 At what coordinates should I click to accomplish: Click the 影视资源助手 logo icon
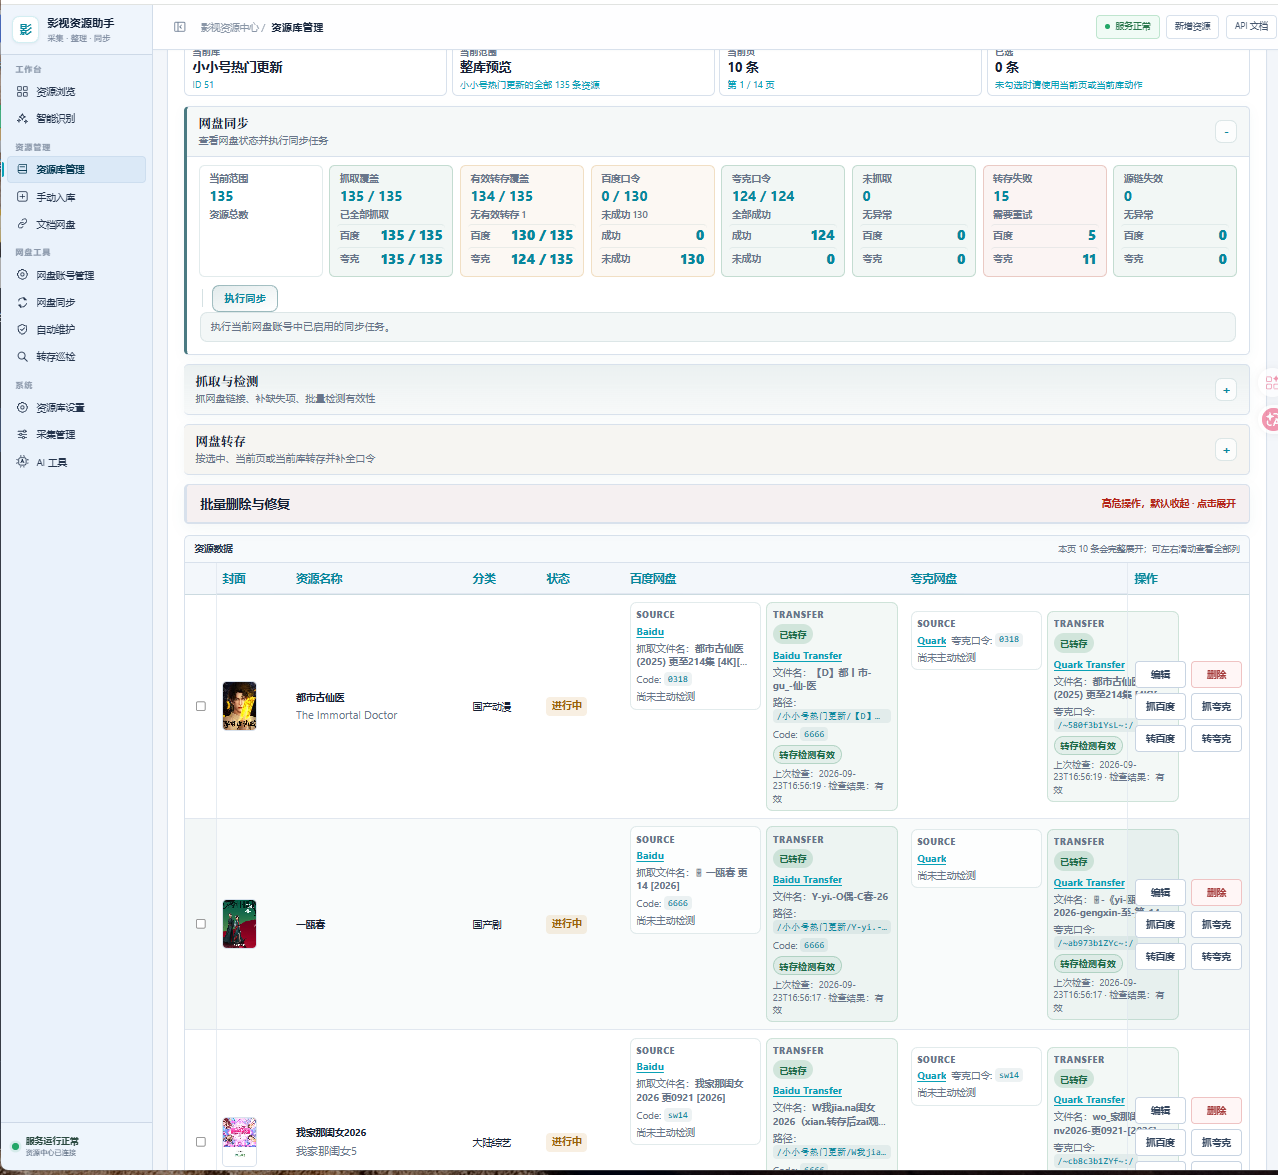pos(26,30)
